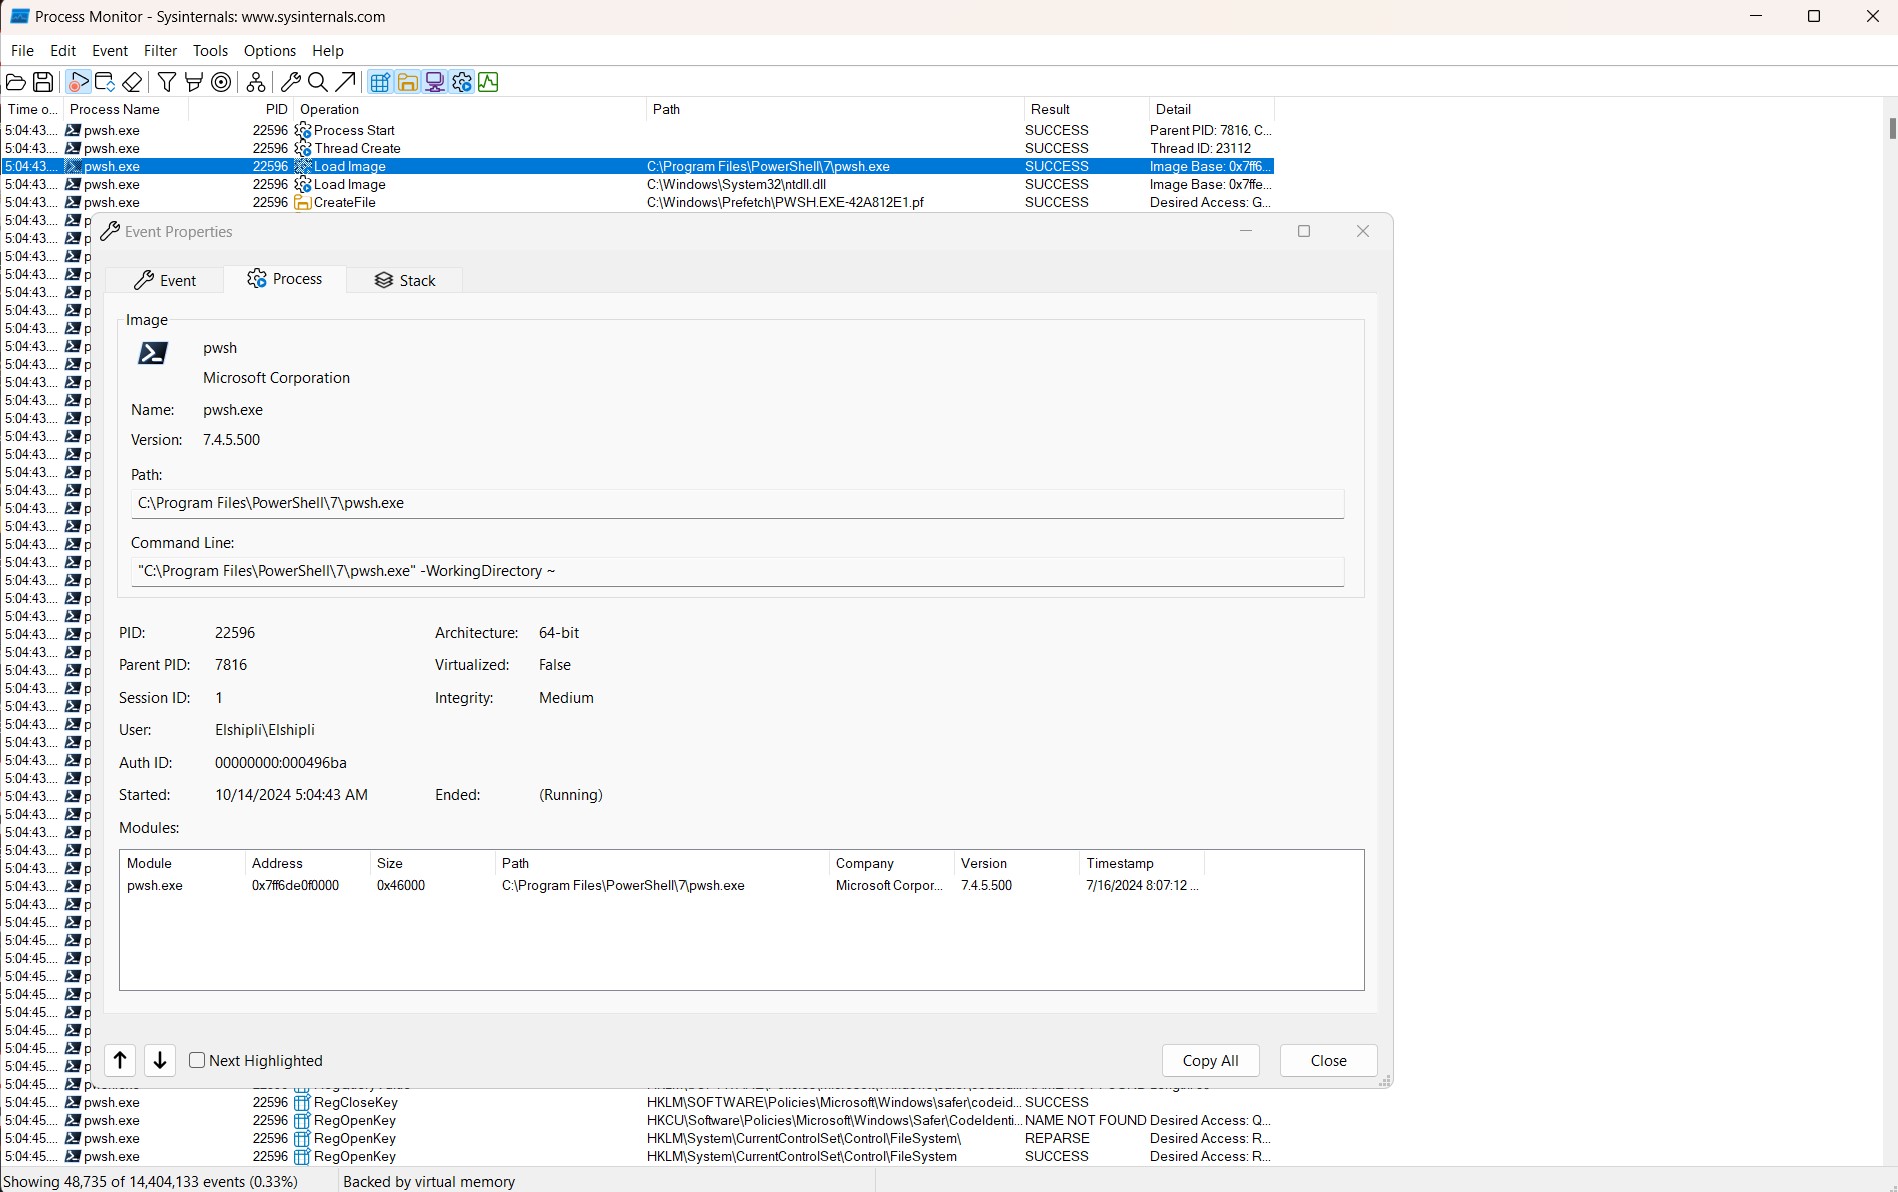1898x1192 pixels.
Task: Click the Detail column header
Action: tap(1211, 109)
